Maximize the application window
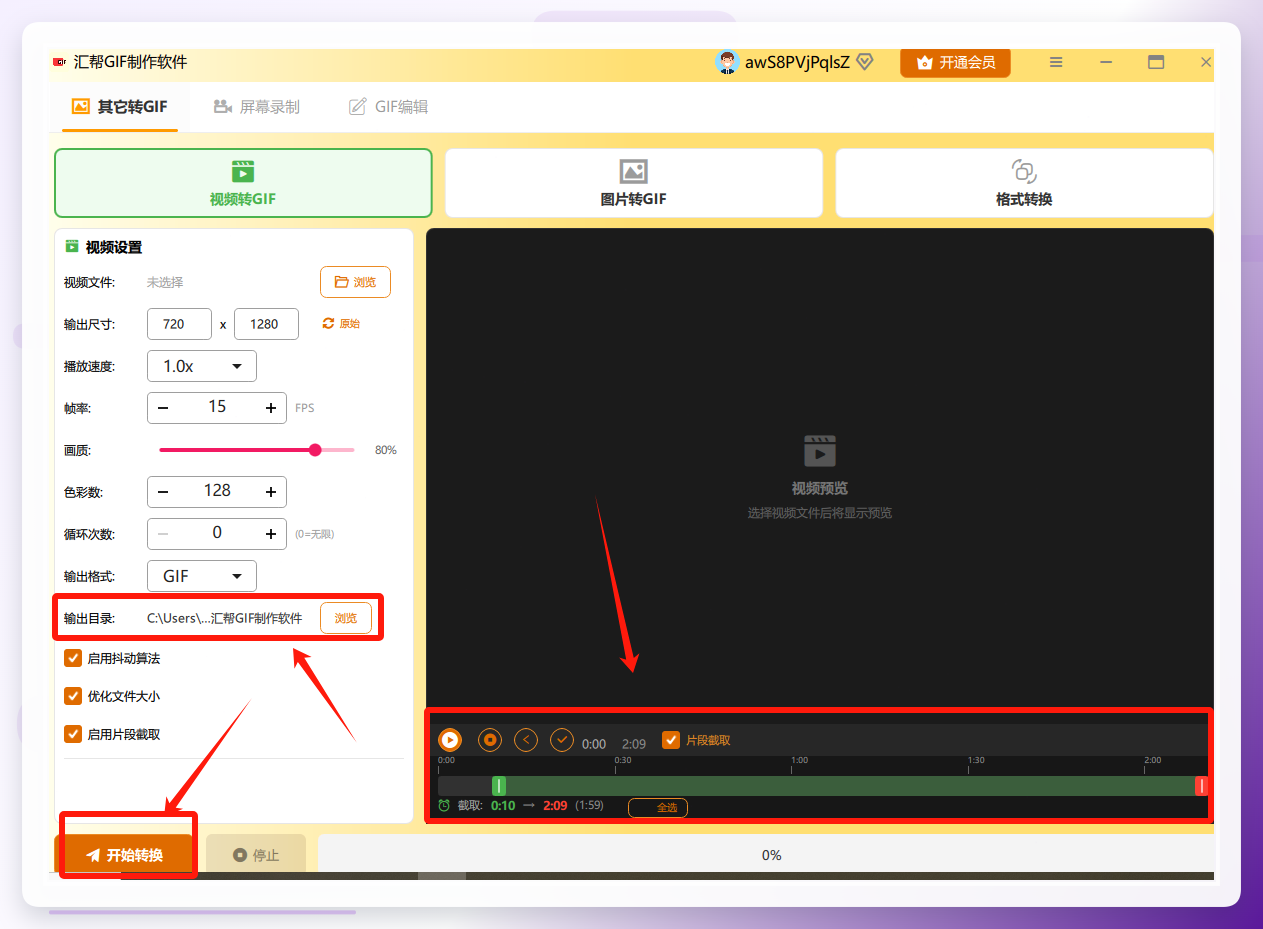Image resolution: width=1263 pixels, height=929 pixels. [x=1156, y=62]
